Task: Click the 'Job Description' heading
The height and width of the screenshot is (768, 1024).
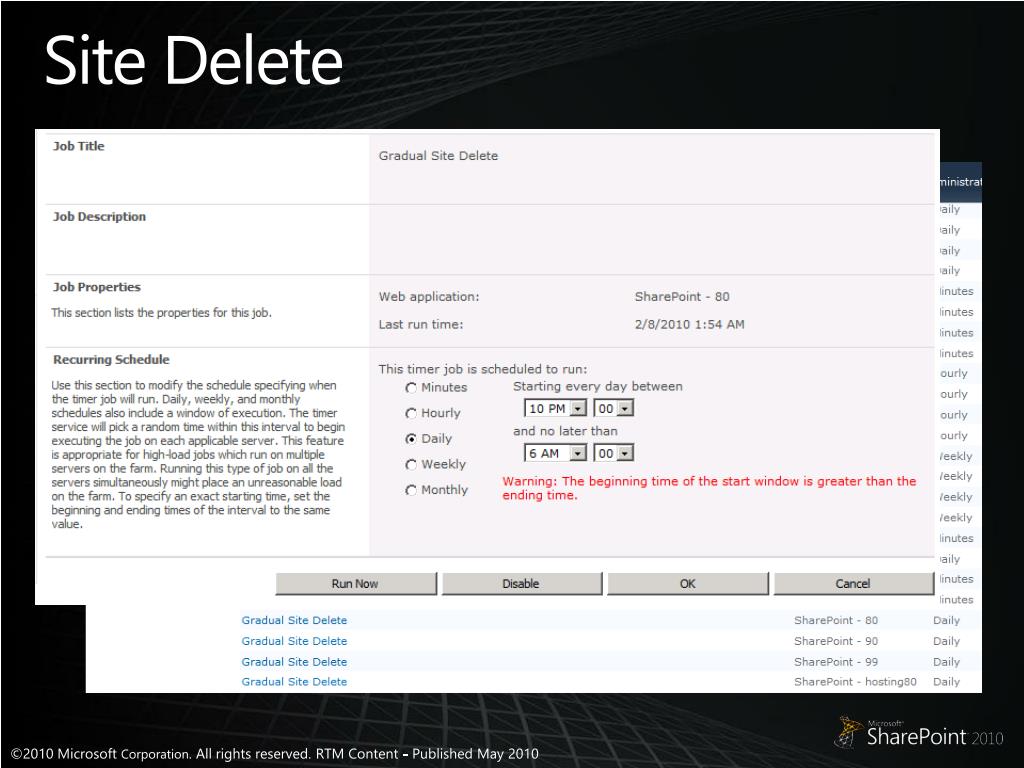Action: coord(99,217)
